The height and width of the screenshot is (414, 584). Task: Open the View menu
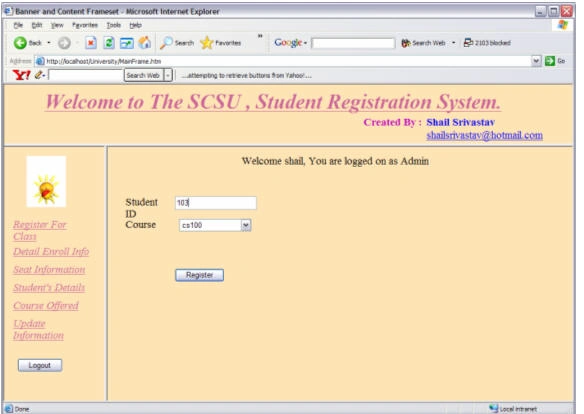tap(57, 25)
